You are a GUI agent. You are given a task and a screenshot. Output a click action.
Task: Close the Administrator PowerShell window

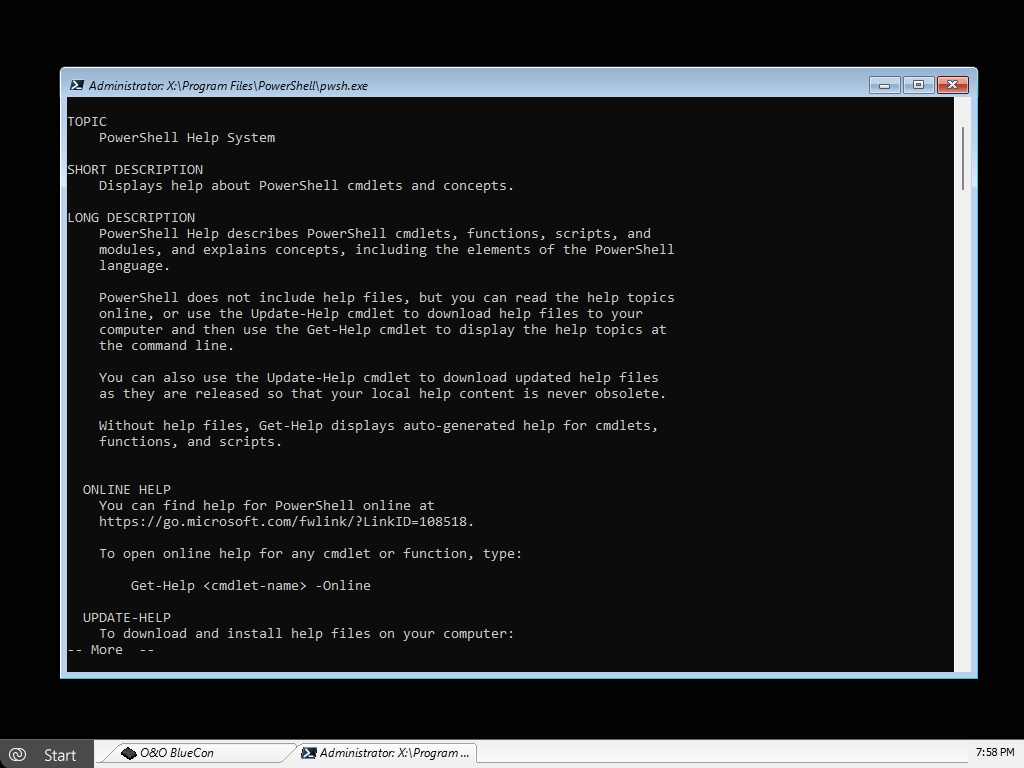[x=953, y=85]
